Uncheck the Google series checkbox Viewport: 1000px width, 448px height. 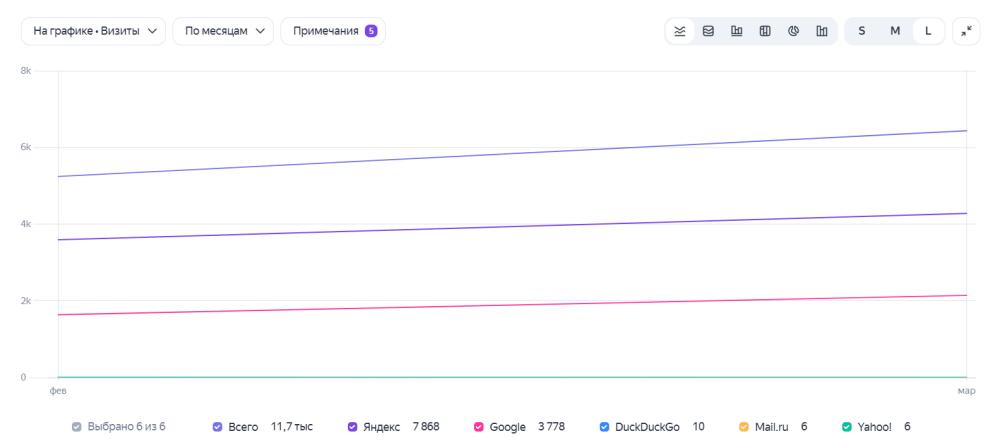[479, 427]
